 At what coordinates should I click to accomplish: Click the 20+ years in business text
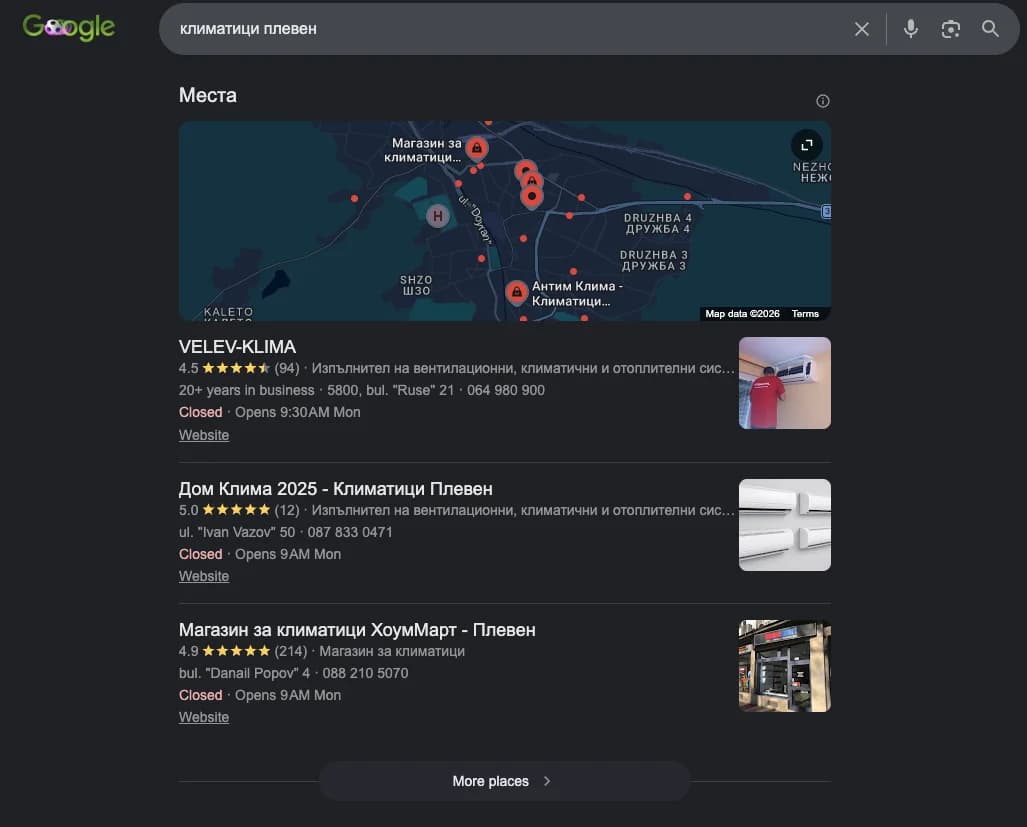[246, 390]
